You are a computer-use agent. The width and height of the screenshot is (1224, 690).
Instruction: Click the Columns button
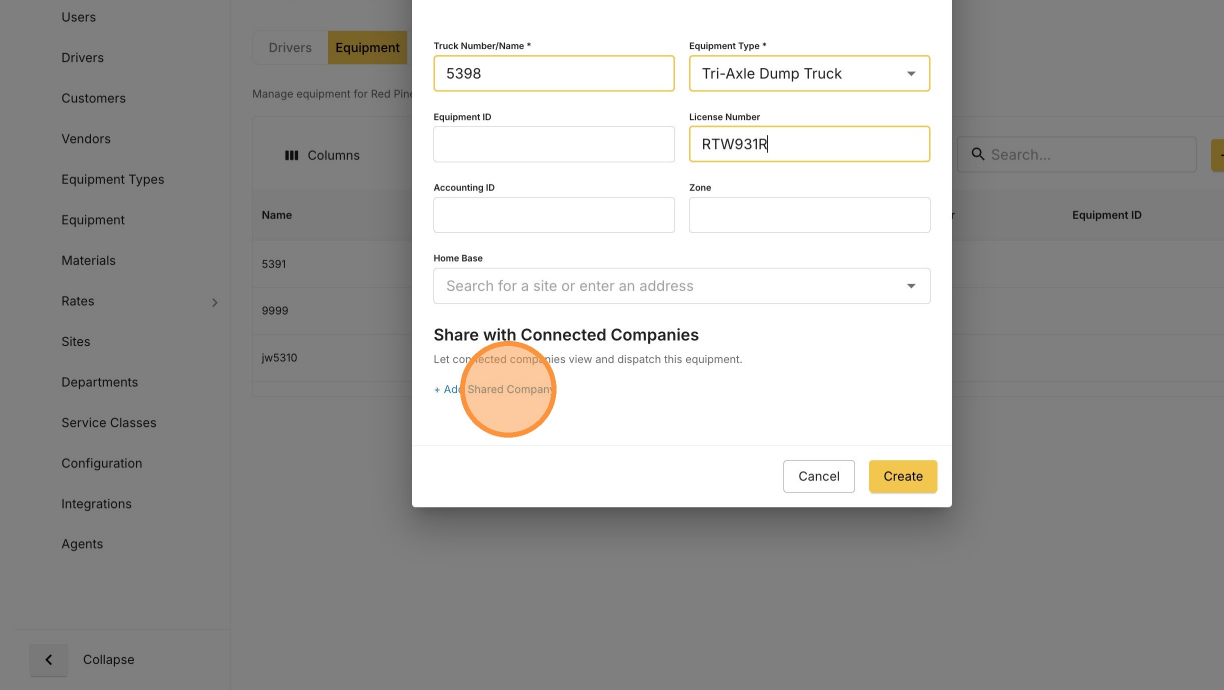pos(322,155)
